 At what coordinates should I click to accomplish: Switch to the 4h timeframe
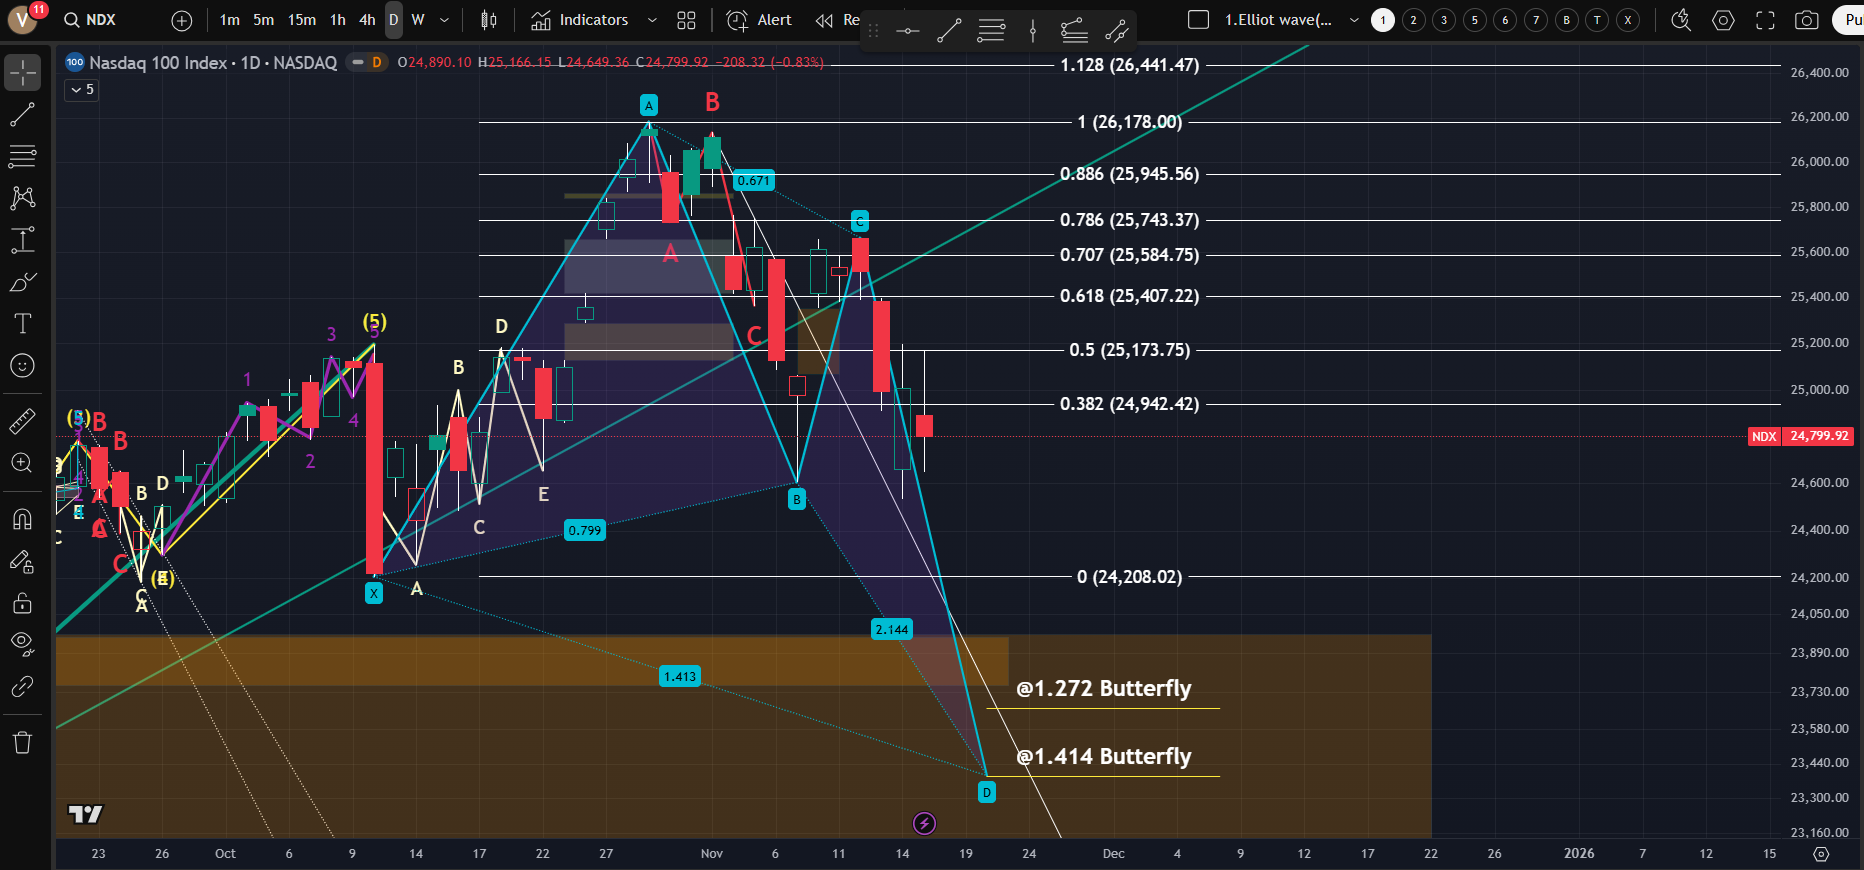(x=367, y=20)
